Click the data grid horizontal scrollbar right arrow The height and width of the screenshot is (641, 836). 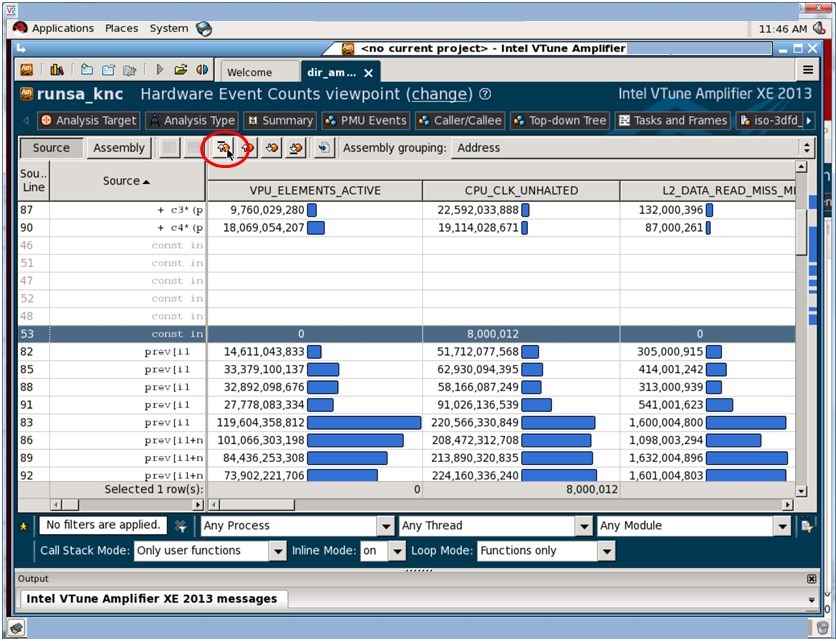point(788,504)
